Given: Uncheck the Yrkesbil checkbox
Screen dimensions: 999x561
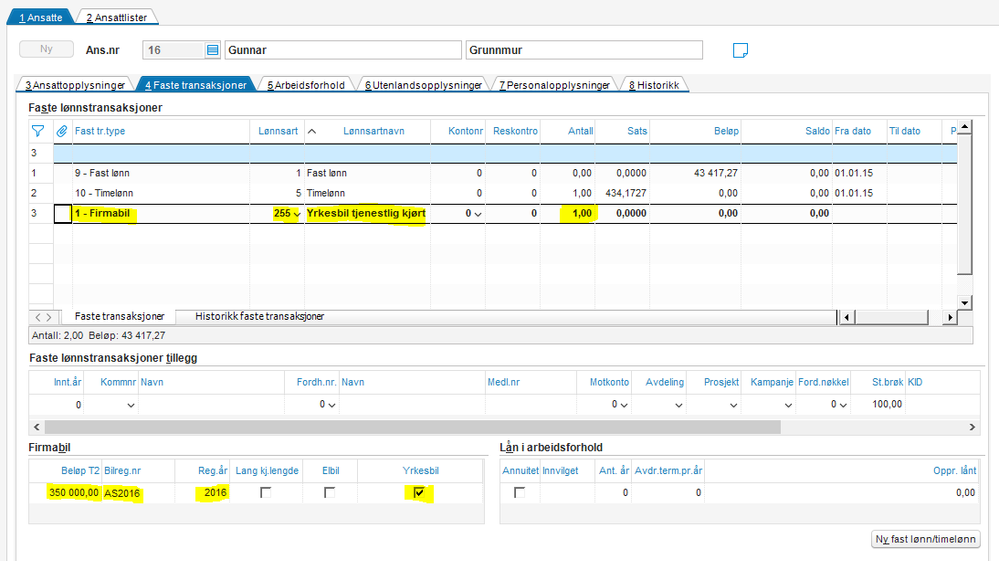Looking at the screenshot, I should [419, 492].
